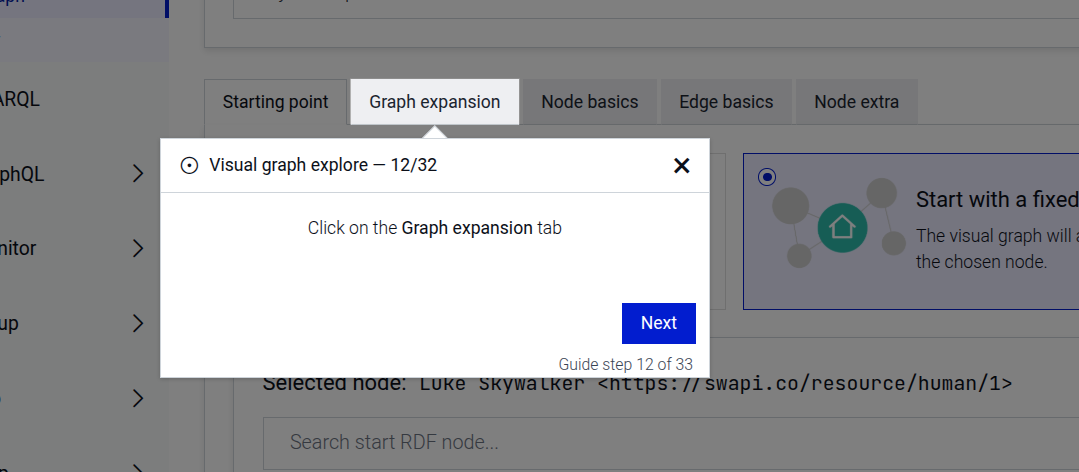Click the Monitor sidebar menu label
Viewport: 1079px width, 472px height.
point(22,249)
